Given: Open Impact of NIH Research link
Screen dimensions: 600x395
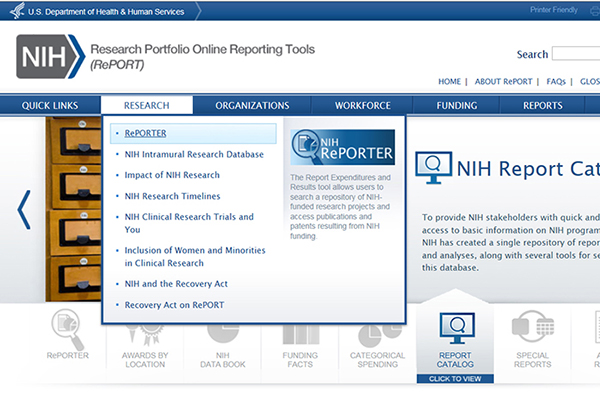Looking at the screenshot, I should [x=172, y=175].
